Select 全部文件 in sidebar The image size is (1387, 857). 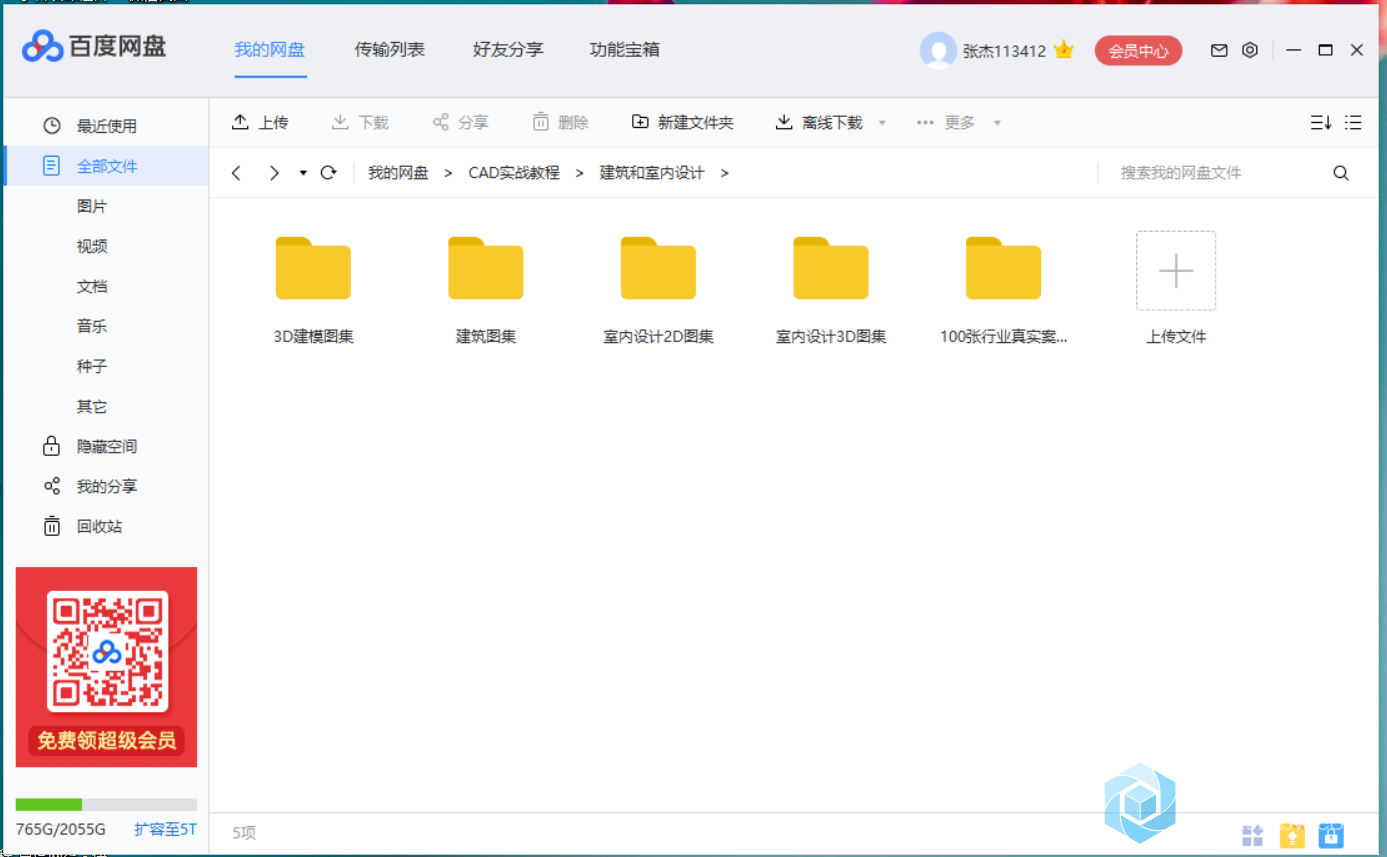point(106,166)
